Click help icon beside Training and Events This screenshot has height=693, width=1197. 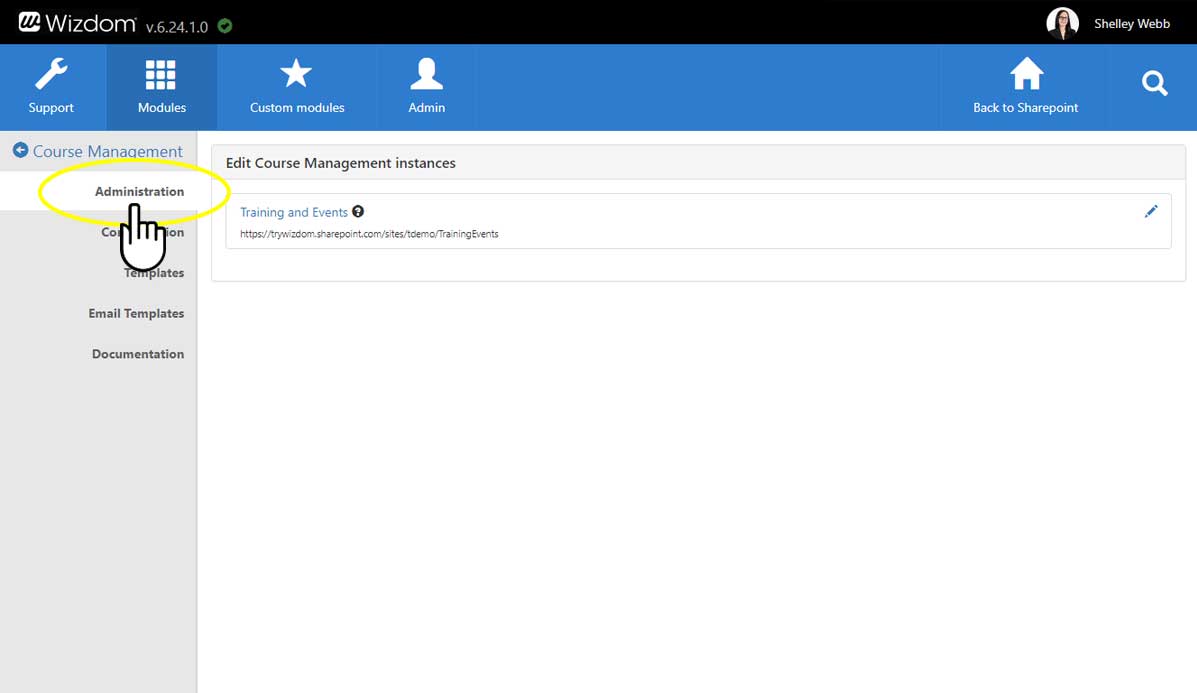pyautogui.click(x=358, y=212)
